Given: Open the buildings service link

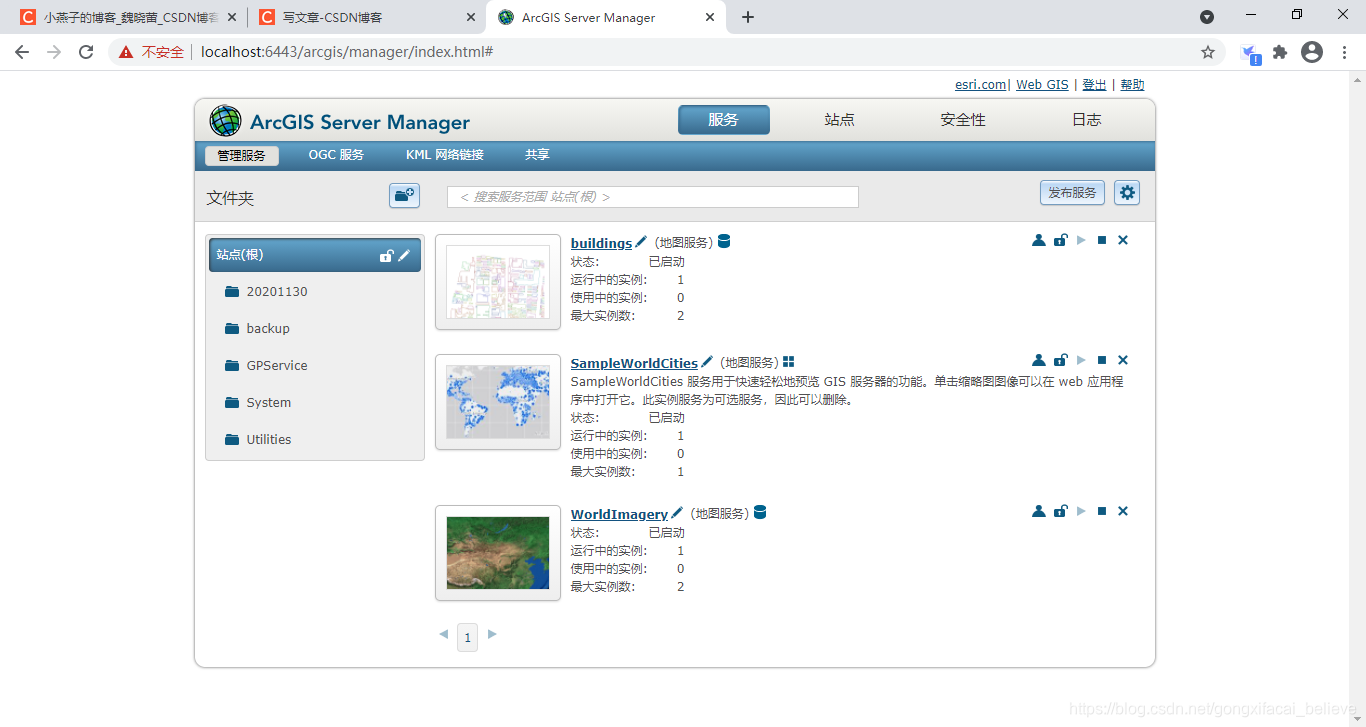Looking at the screenshot, I should pos(601,243).
